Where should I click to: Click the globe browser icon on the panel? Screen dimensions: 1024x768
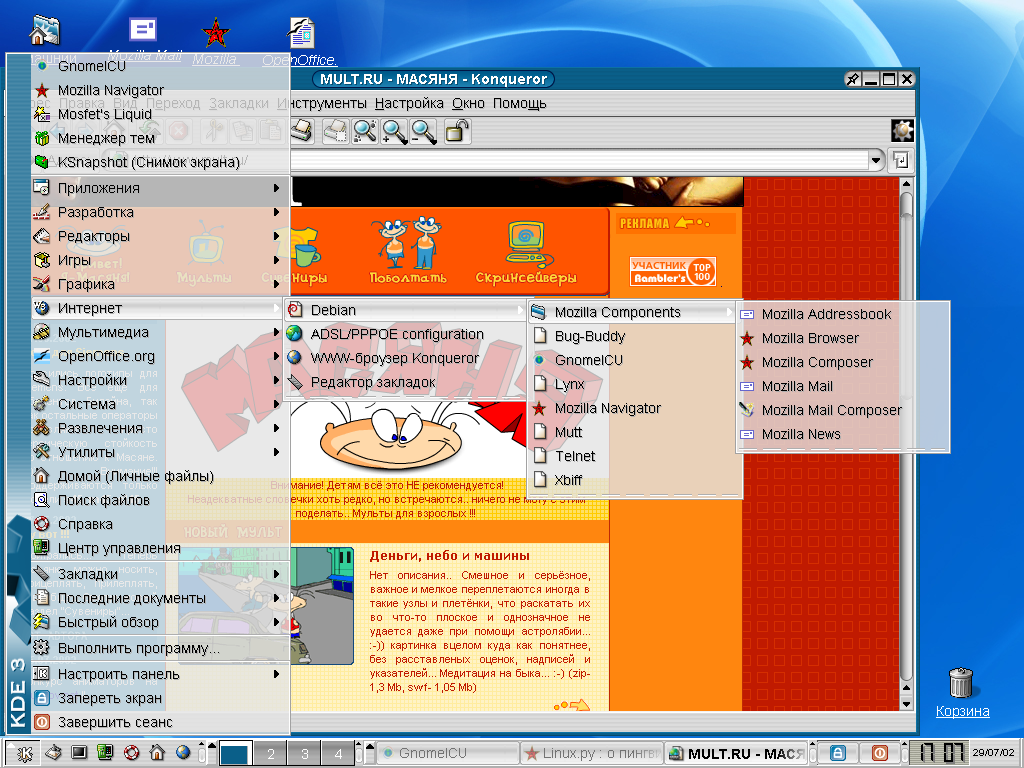[x=184, y=753]
